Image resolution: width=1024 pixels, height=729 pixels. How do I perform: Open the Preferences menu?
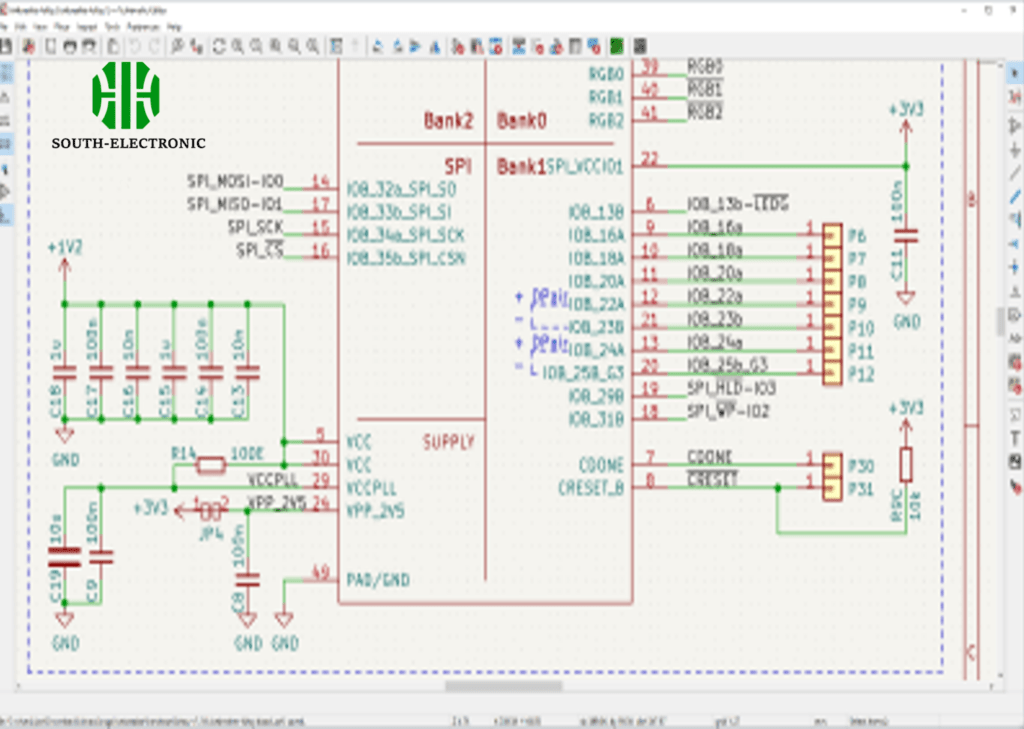click(145, 28)
